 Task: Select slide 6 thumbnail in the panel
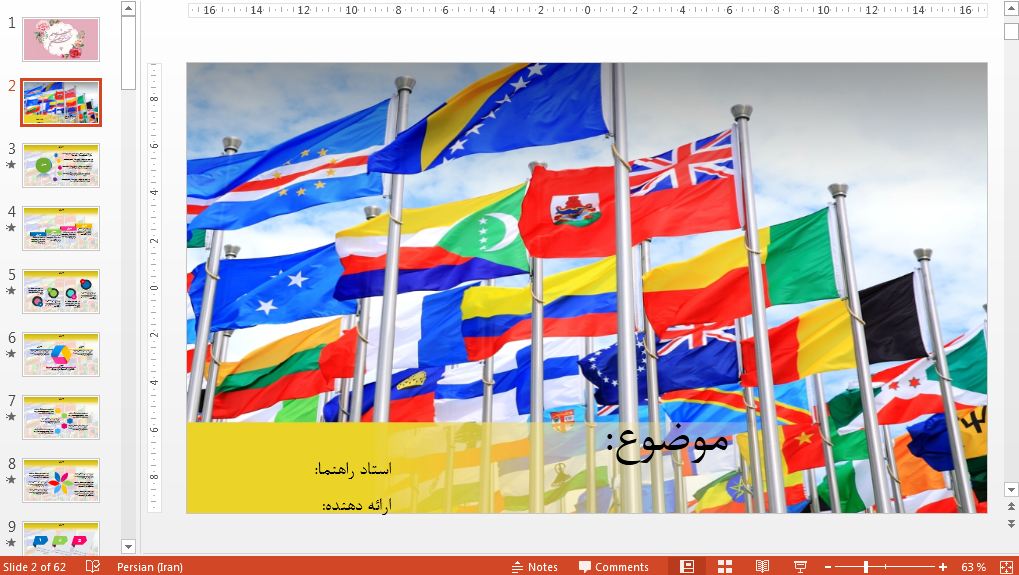[61, 354]
